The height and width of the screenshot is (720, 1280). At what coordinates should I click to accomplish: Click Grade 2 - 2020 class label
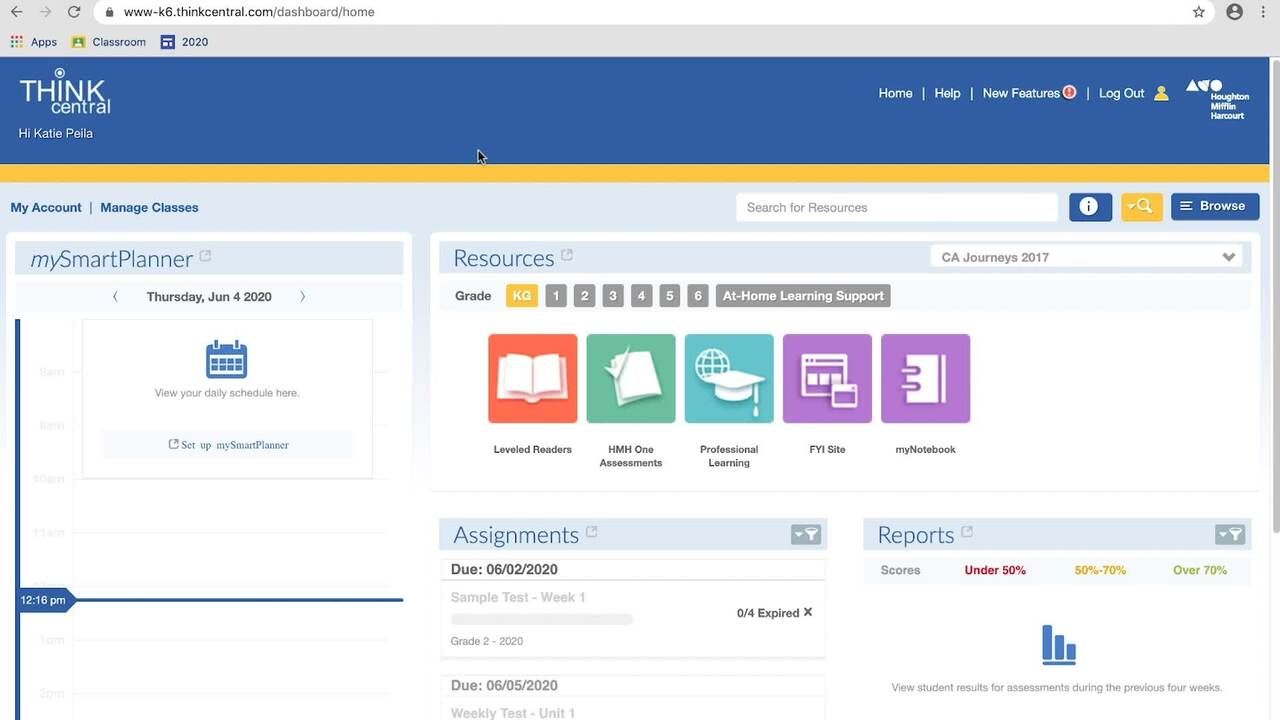487,641
